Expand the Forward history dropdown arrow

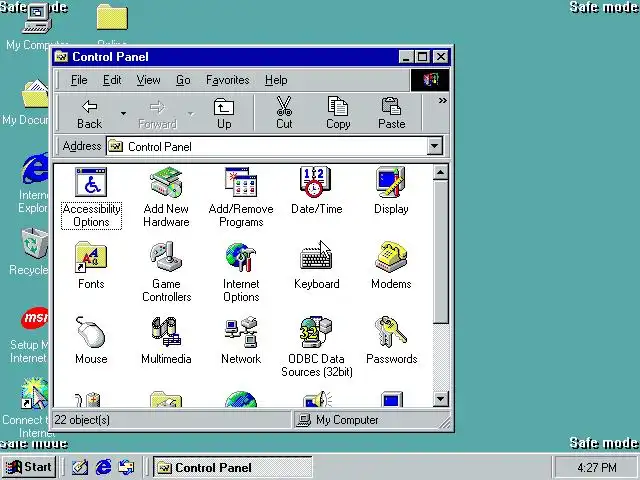(191, 114)
